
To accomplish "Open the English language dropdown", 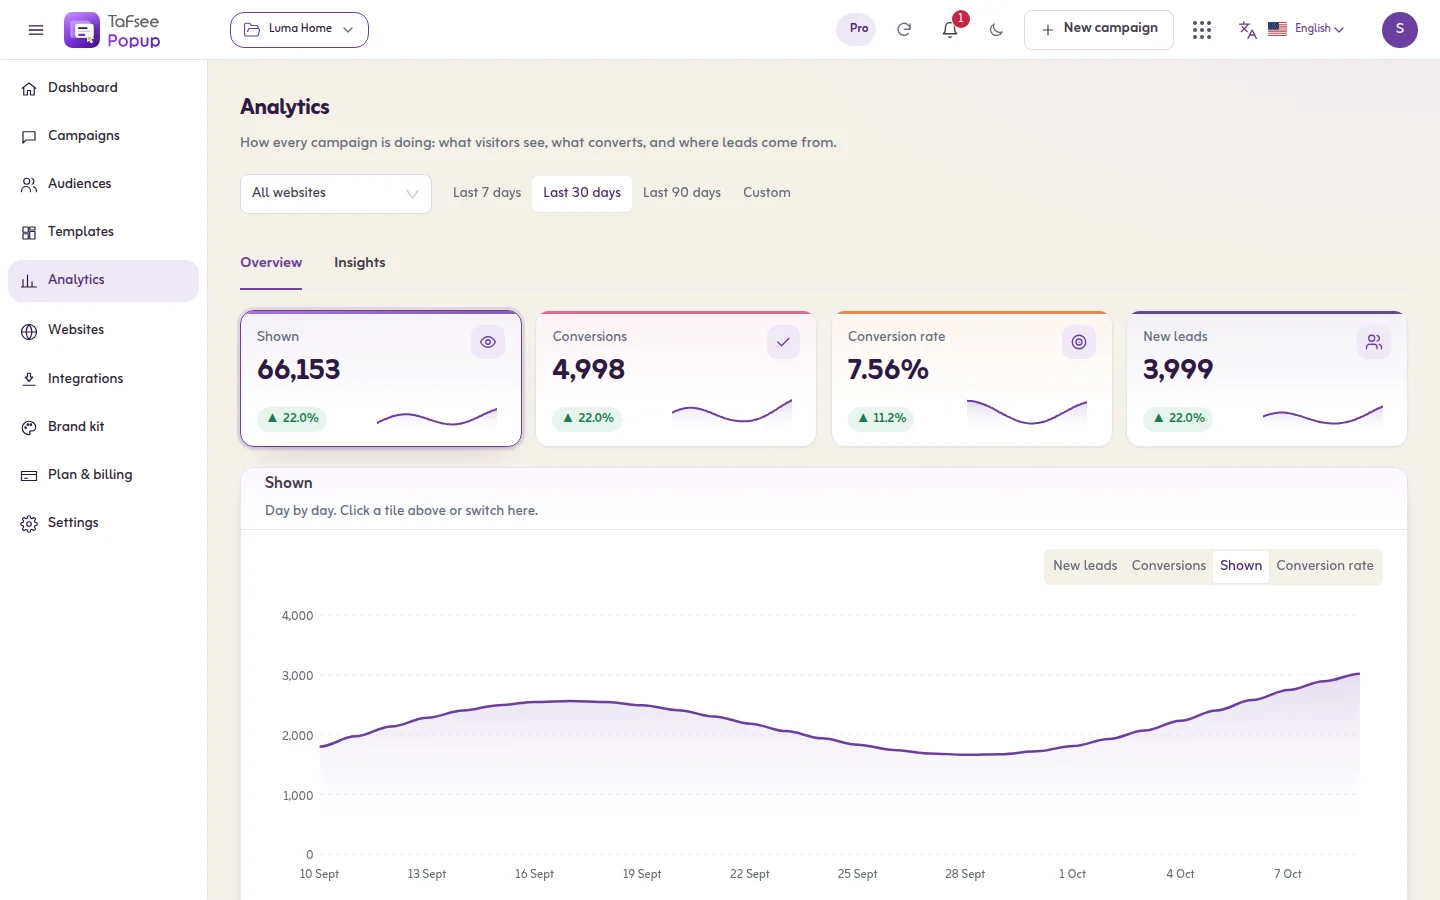I will pos(1308,29).
